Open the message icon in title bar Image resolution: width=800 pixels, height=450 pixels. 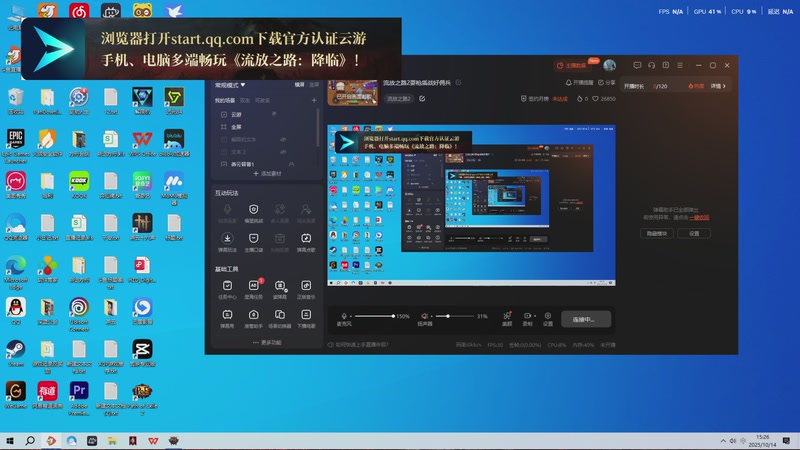pos(637,65)
